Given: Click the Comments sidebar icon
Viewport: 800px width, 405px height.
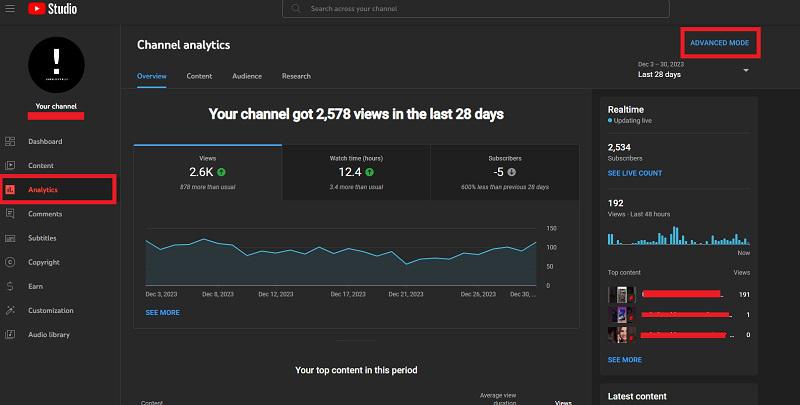Looking at the screenshot, I should click(10, 214).
